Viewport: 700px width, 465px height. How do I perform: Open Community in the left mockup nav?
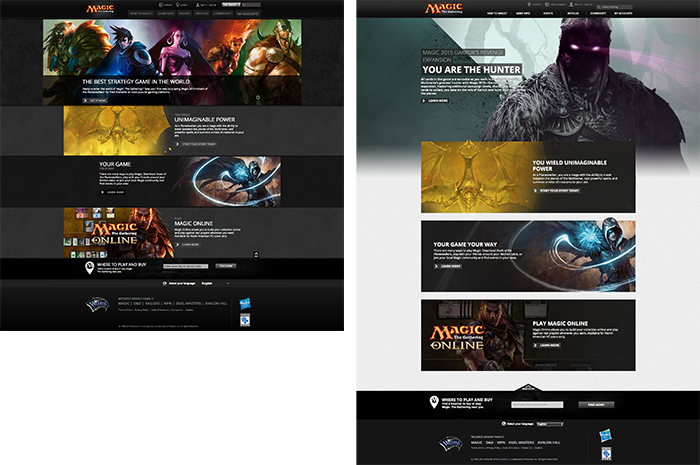tap(222, 13)
